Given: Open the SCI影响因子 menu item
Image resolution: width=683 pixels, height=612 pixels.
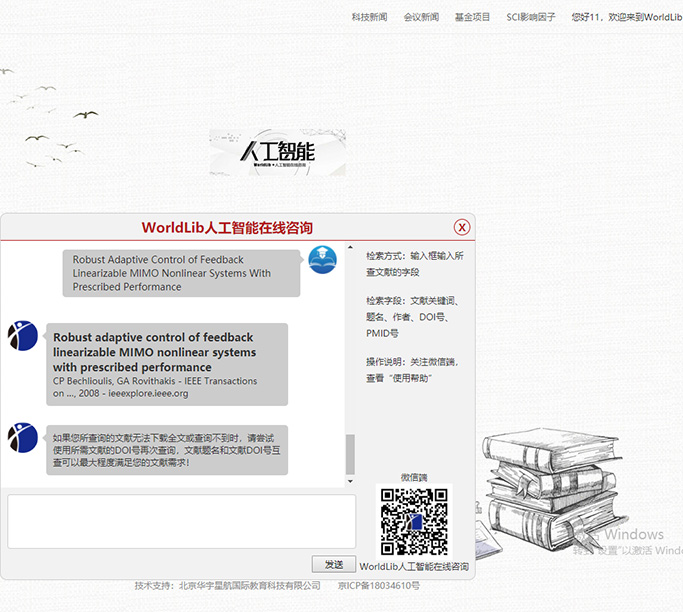Looking at the screenshot, I should pos(530,17).
